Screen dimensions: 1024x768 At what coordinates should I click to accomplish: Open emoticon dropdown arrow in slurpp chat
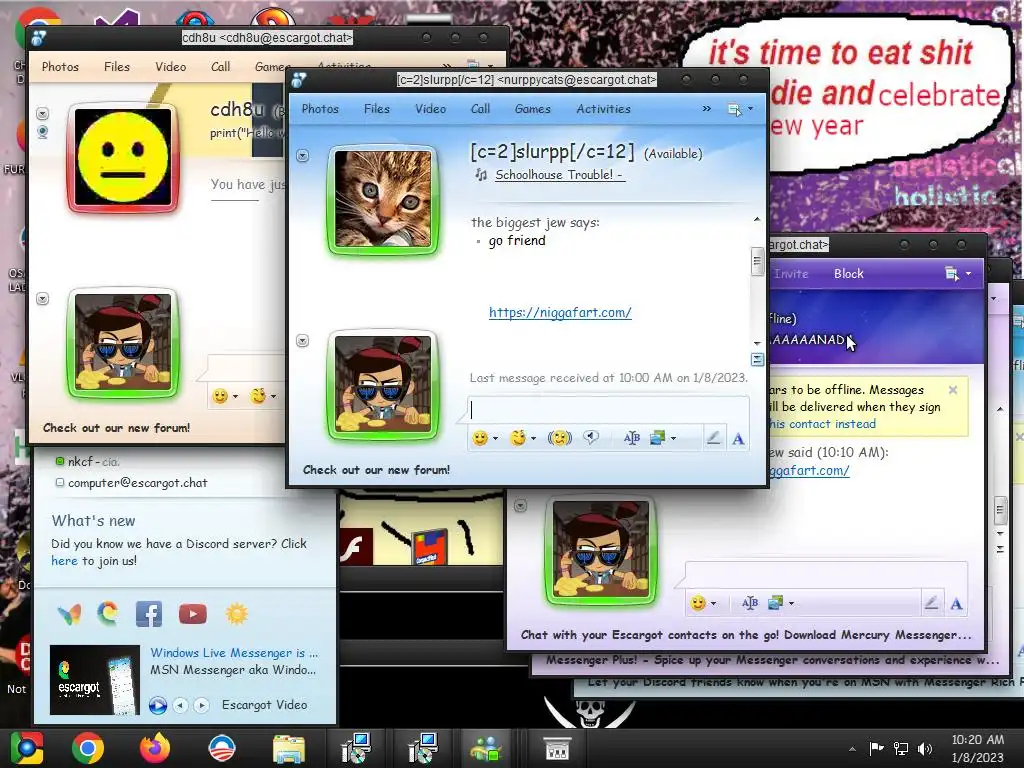(x=496, y=438)
